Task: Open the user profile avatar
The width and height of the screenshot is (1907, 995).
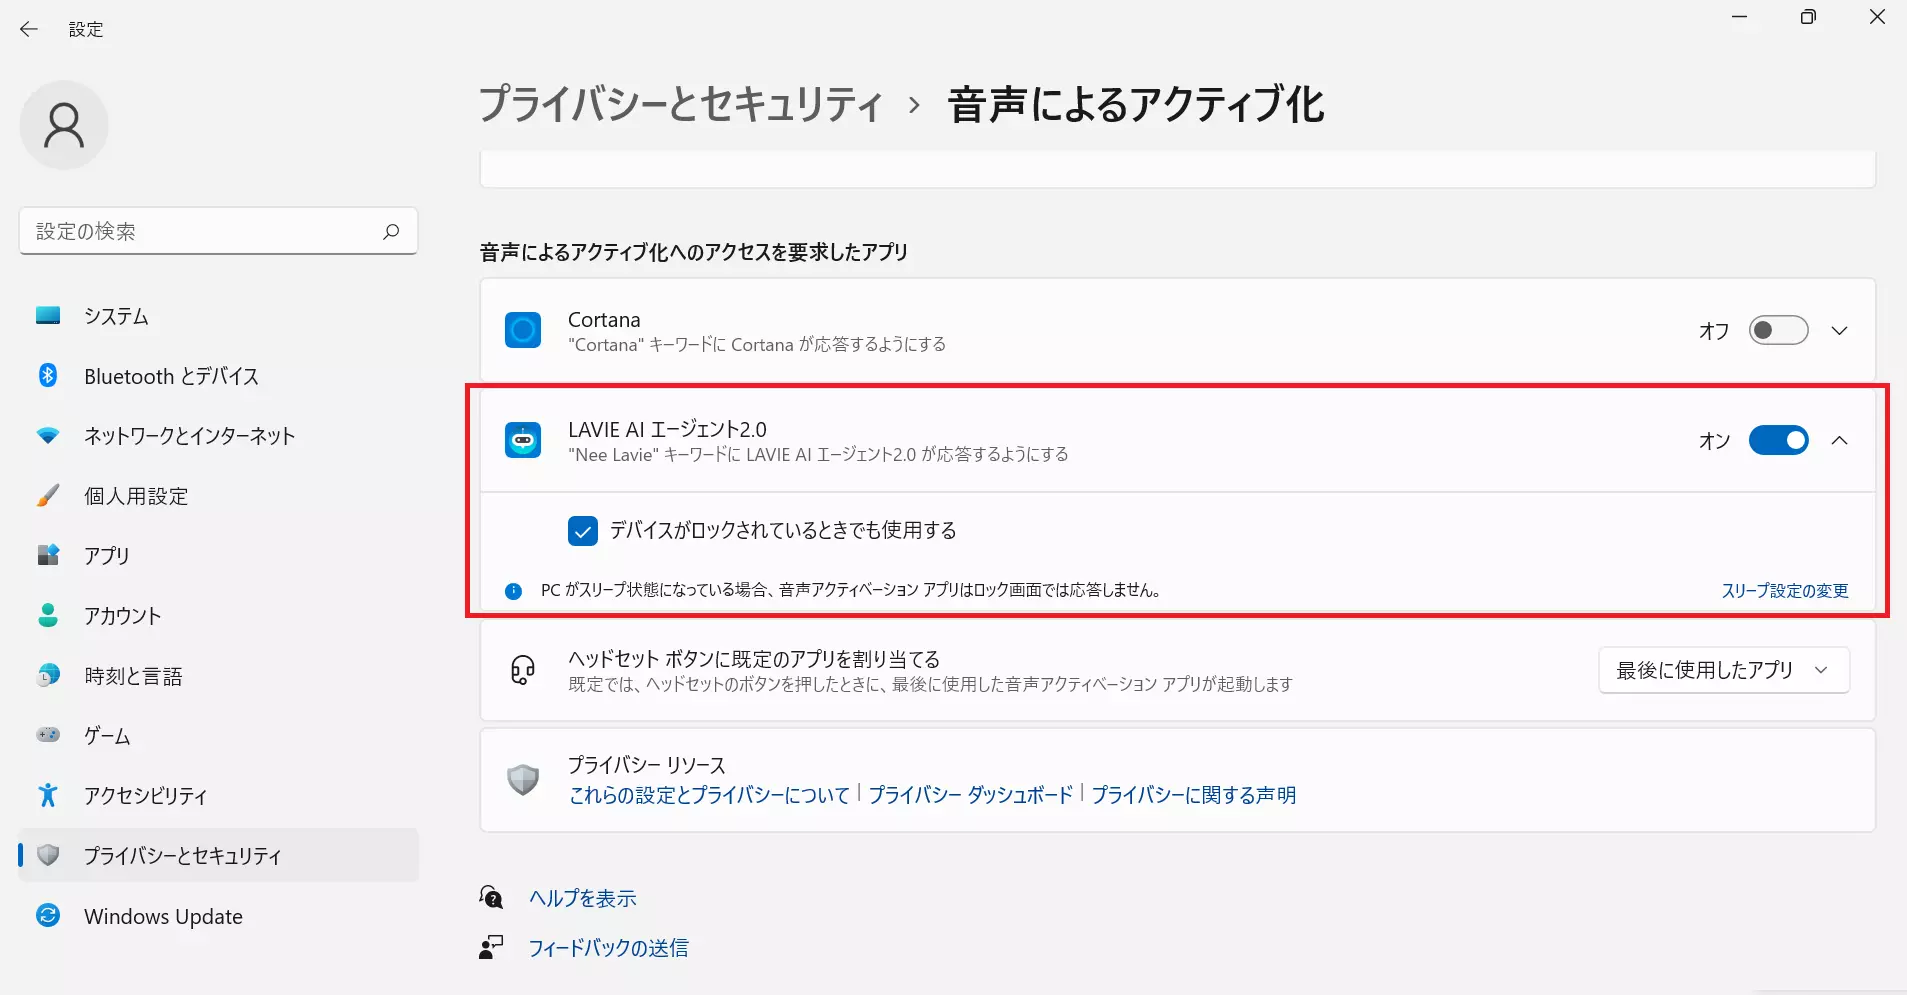Action: click(x=64, y=125)
